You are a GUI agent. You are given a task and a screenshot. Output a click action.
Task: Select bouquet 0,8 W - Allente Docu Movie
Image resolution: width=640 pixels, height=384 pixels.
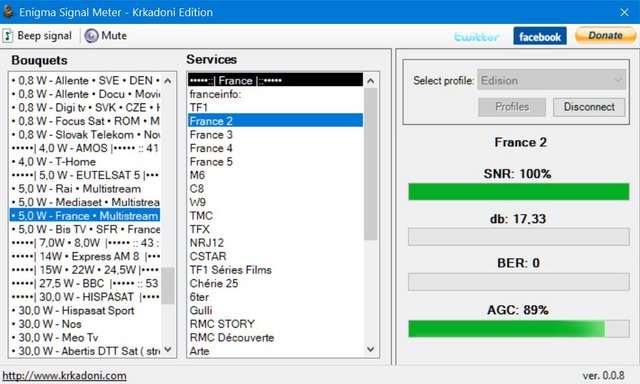point(85,94)
